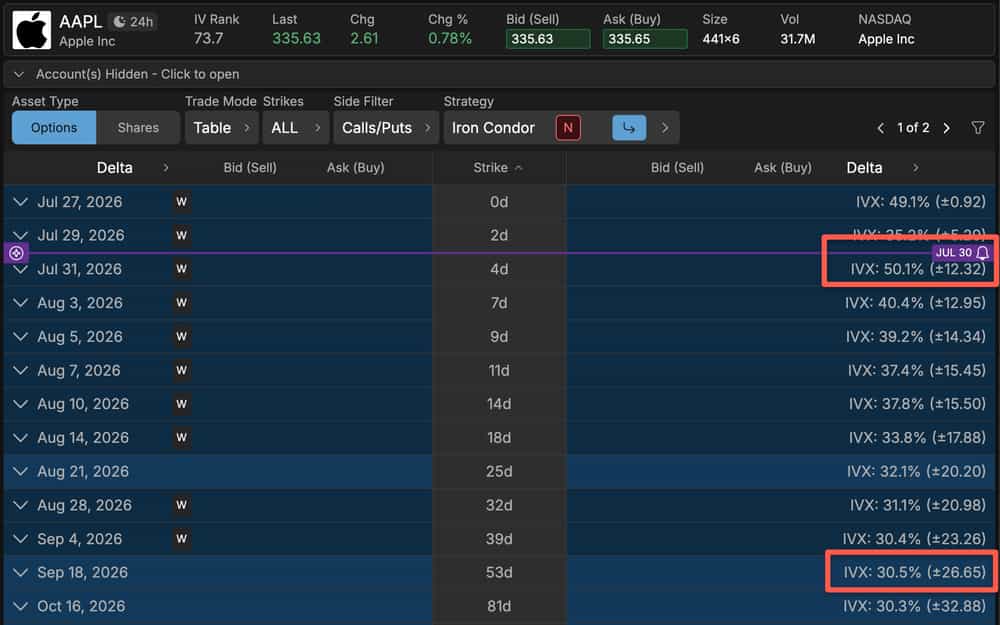The width and height of the screenshot is (1000, 625).
Task: Expand the Account(s) Hidden panel
Action: pos(500,74)
